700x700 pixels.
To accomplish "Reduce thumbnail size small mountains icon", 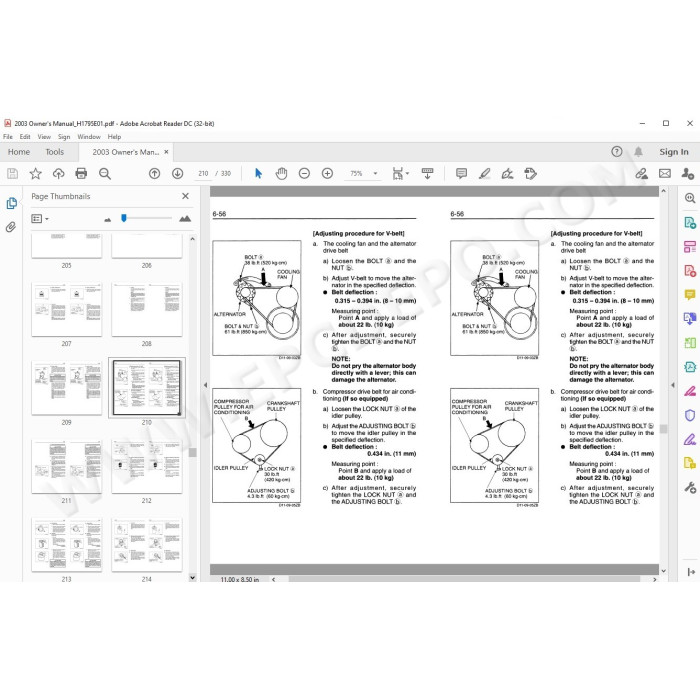I will [x=108, y=219].
